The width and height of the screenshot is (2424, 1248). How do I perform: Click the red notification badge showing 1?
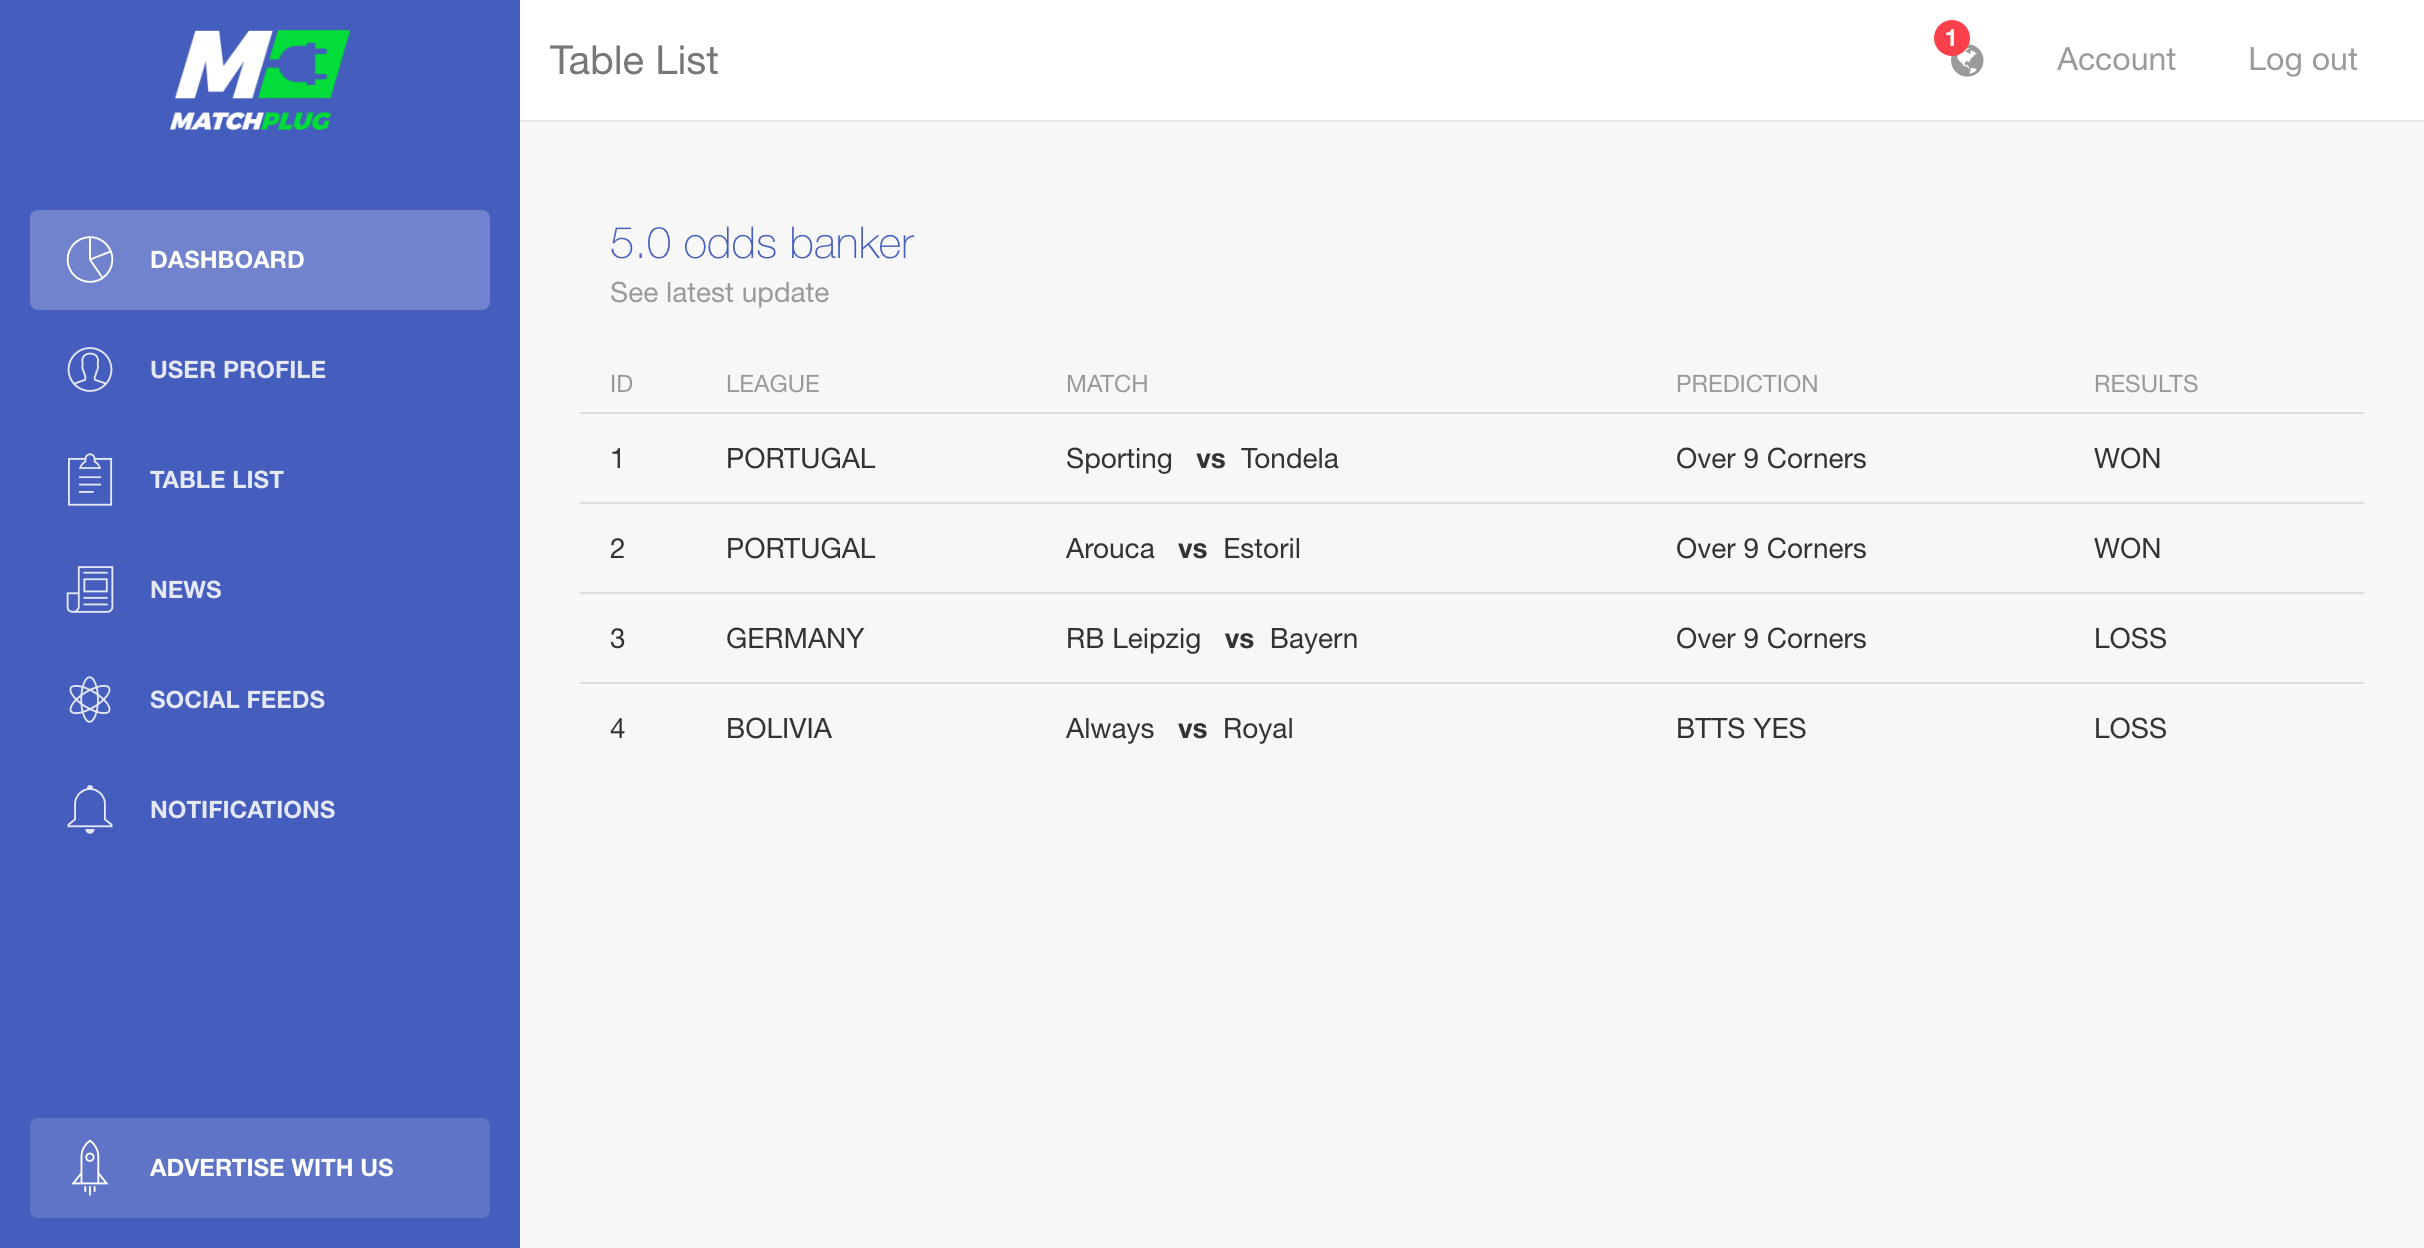1951,38
